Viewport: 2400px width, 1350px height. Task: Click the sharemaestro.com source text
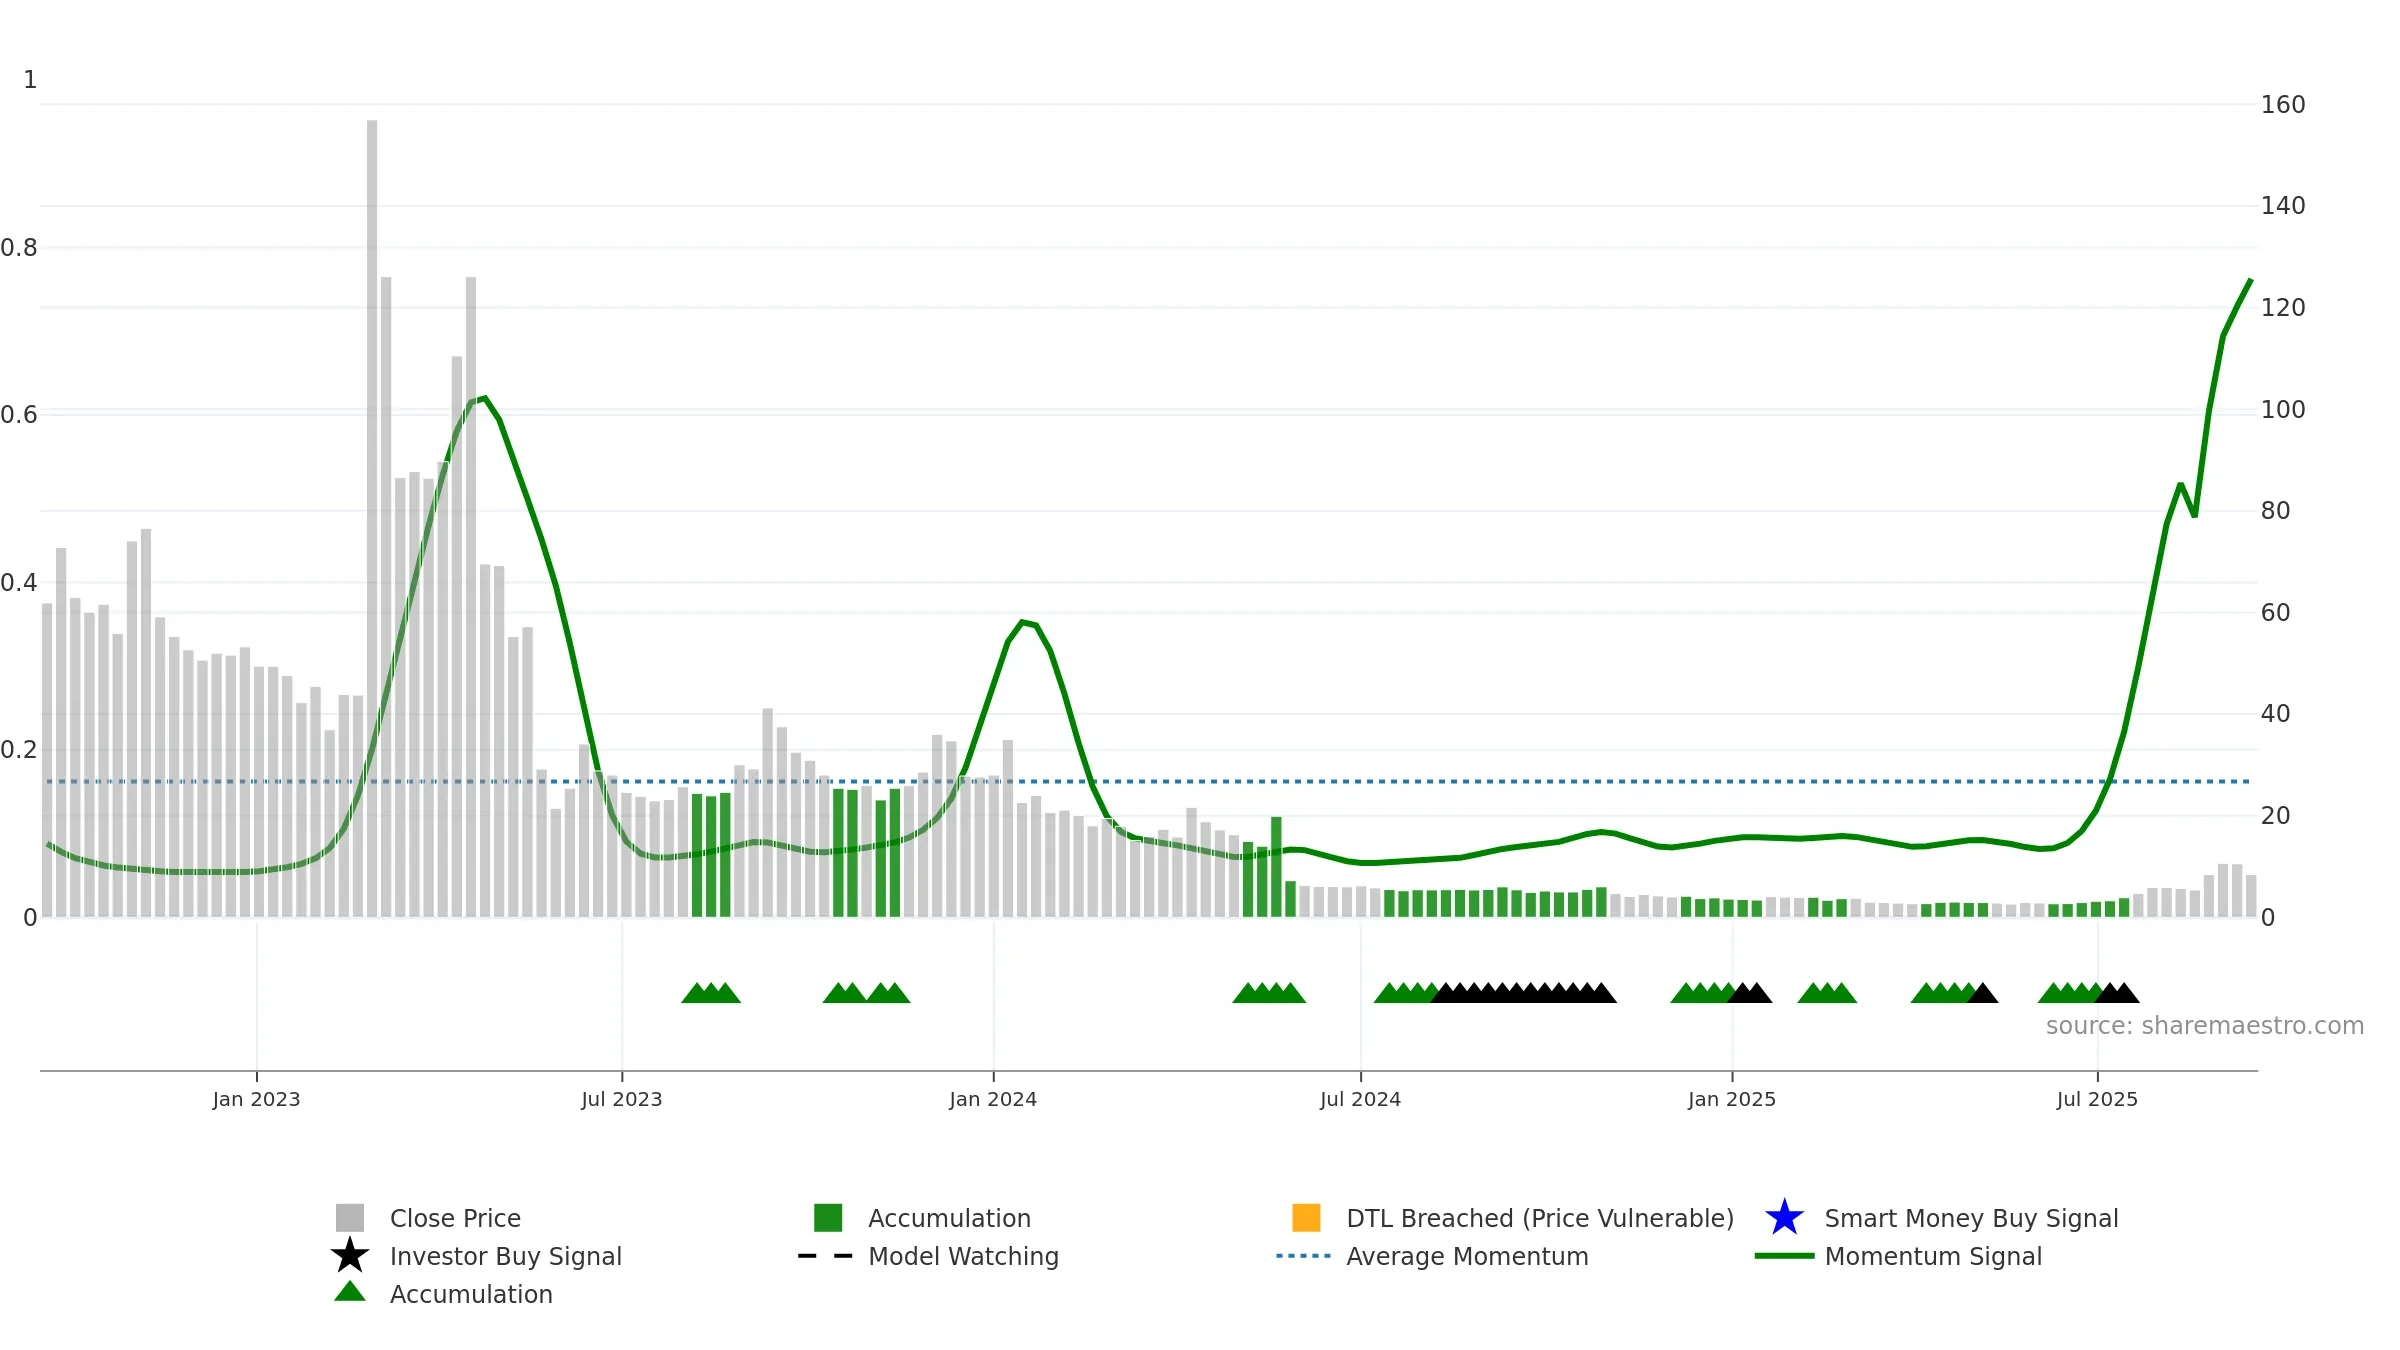click(x=2205, y=1026)
